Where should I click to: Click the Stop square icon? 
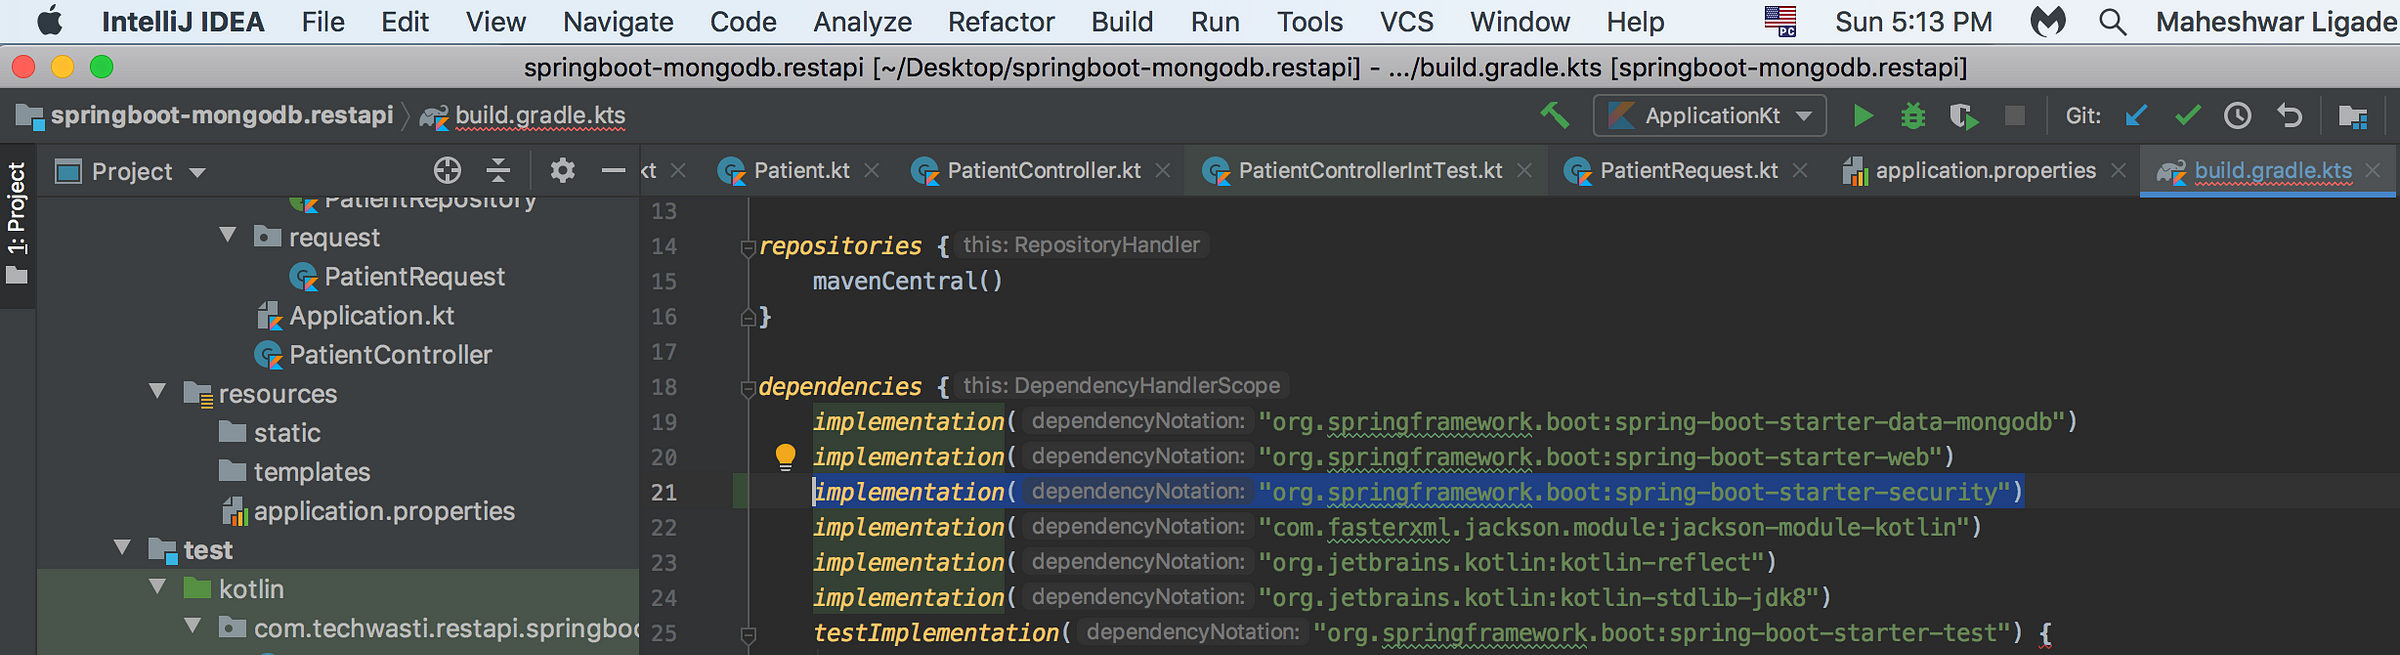coord(2015,116)
